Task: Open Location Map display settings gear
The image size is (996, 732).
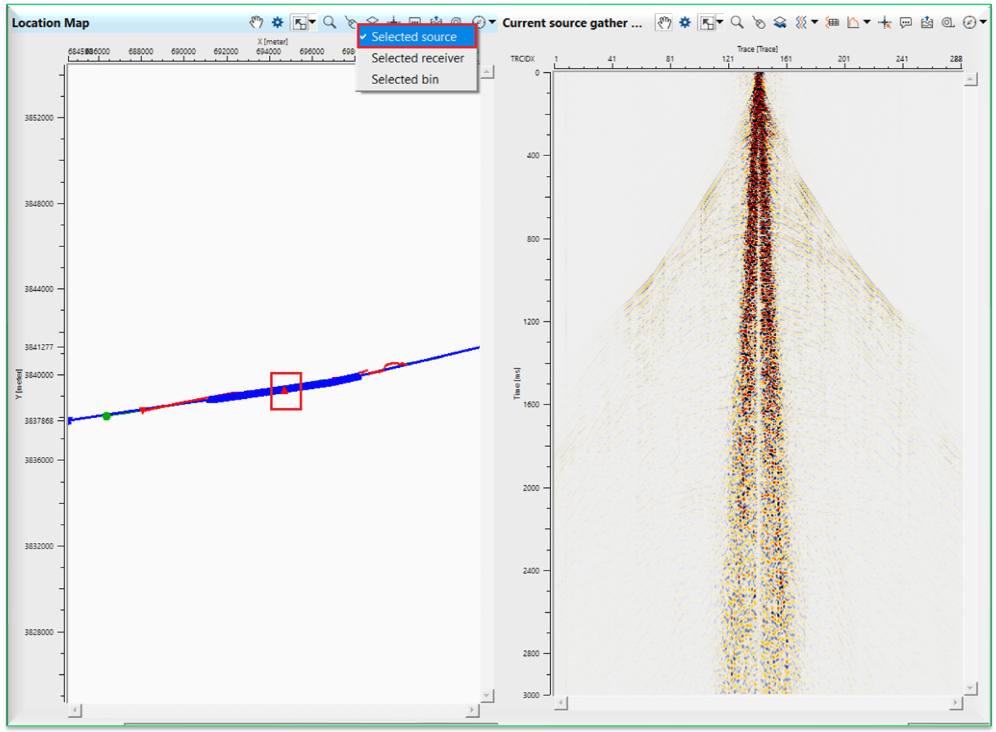Action: 278,22
